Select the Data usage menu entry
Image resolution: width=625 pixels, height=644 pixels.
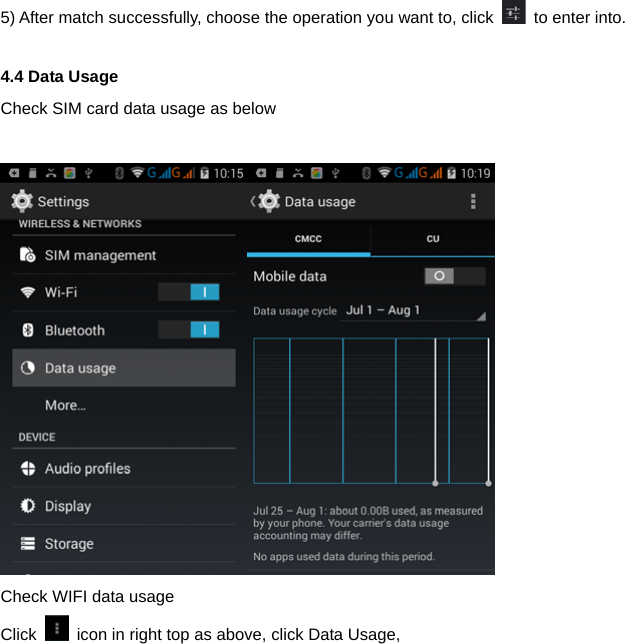124,368
